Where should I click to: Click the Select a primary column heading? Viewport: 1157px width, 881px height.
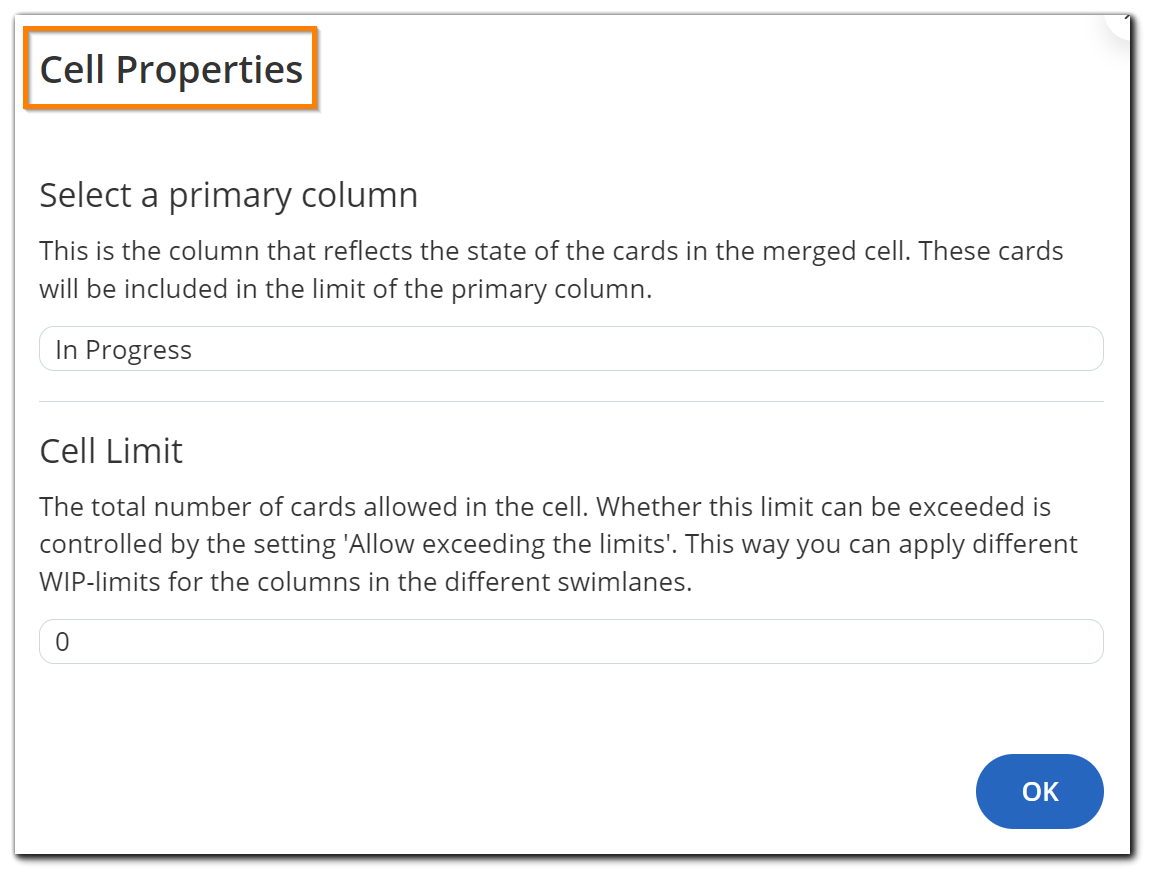228,195
